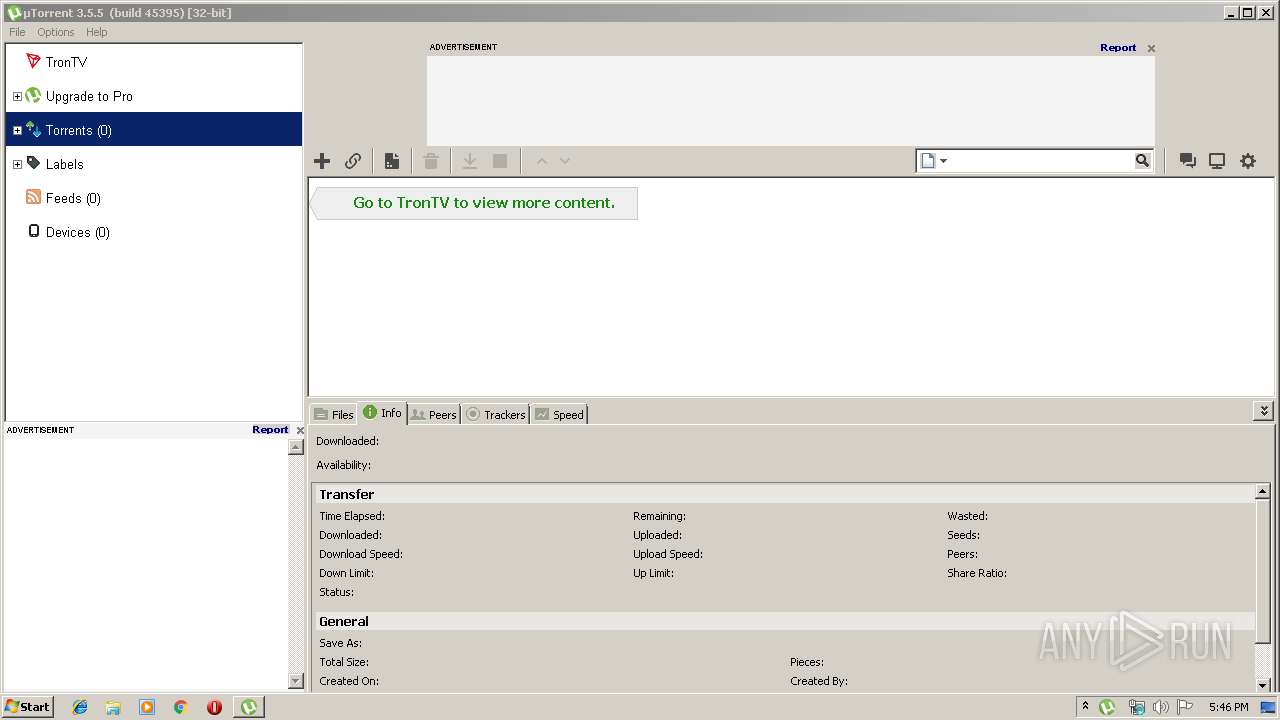Show hidden tray icons arrow

pos(1085,707)
